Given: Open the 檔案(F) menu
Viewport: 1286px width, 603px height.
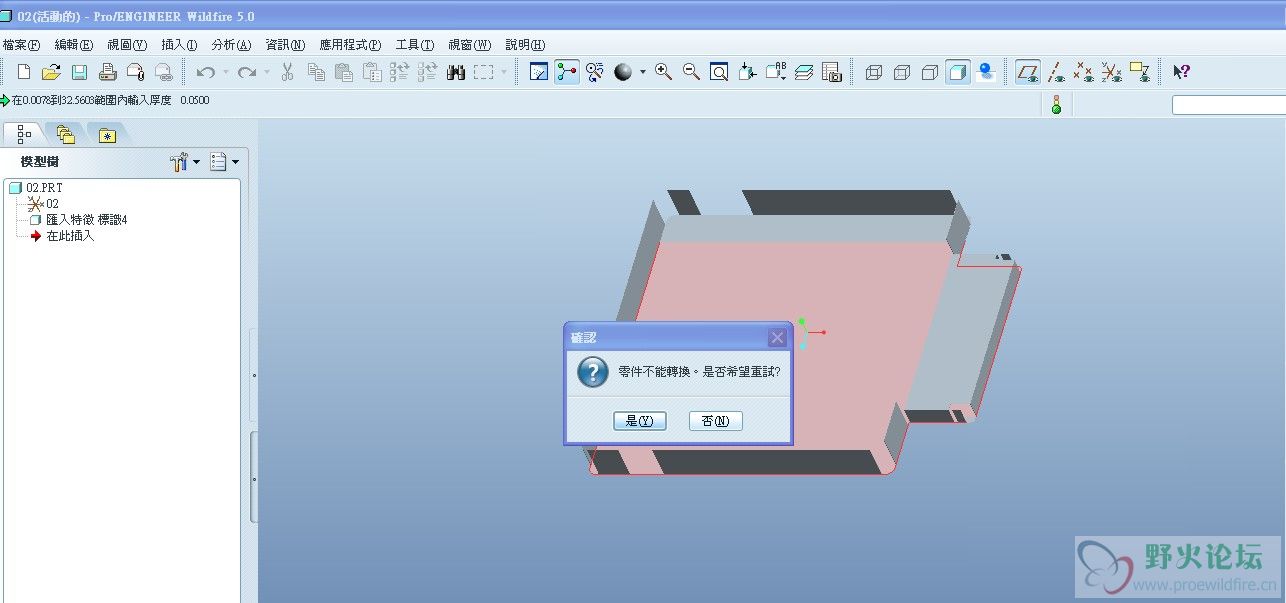Looking at the screenshot, I should pos(21,45).
